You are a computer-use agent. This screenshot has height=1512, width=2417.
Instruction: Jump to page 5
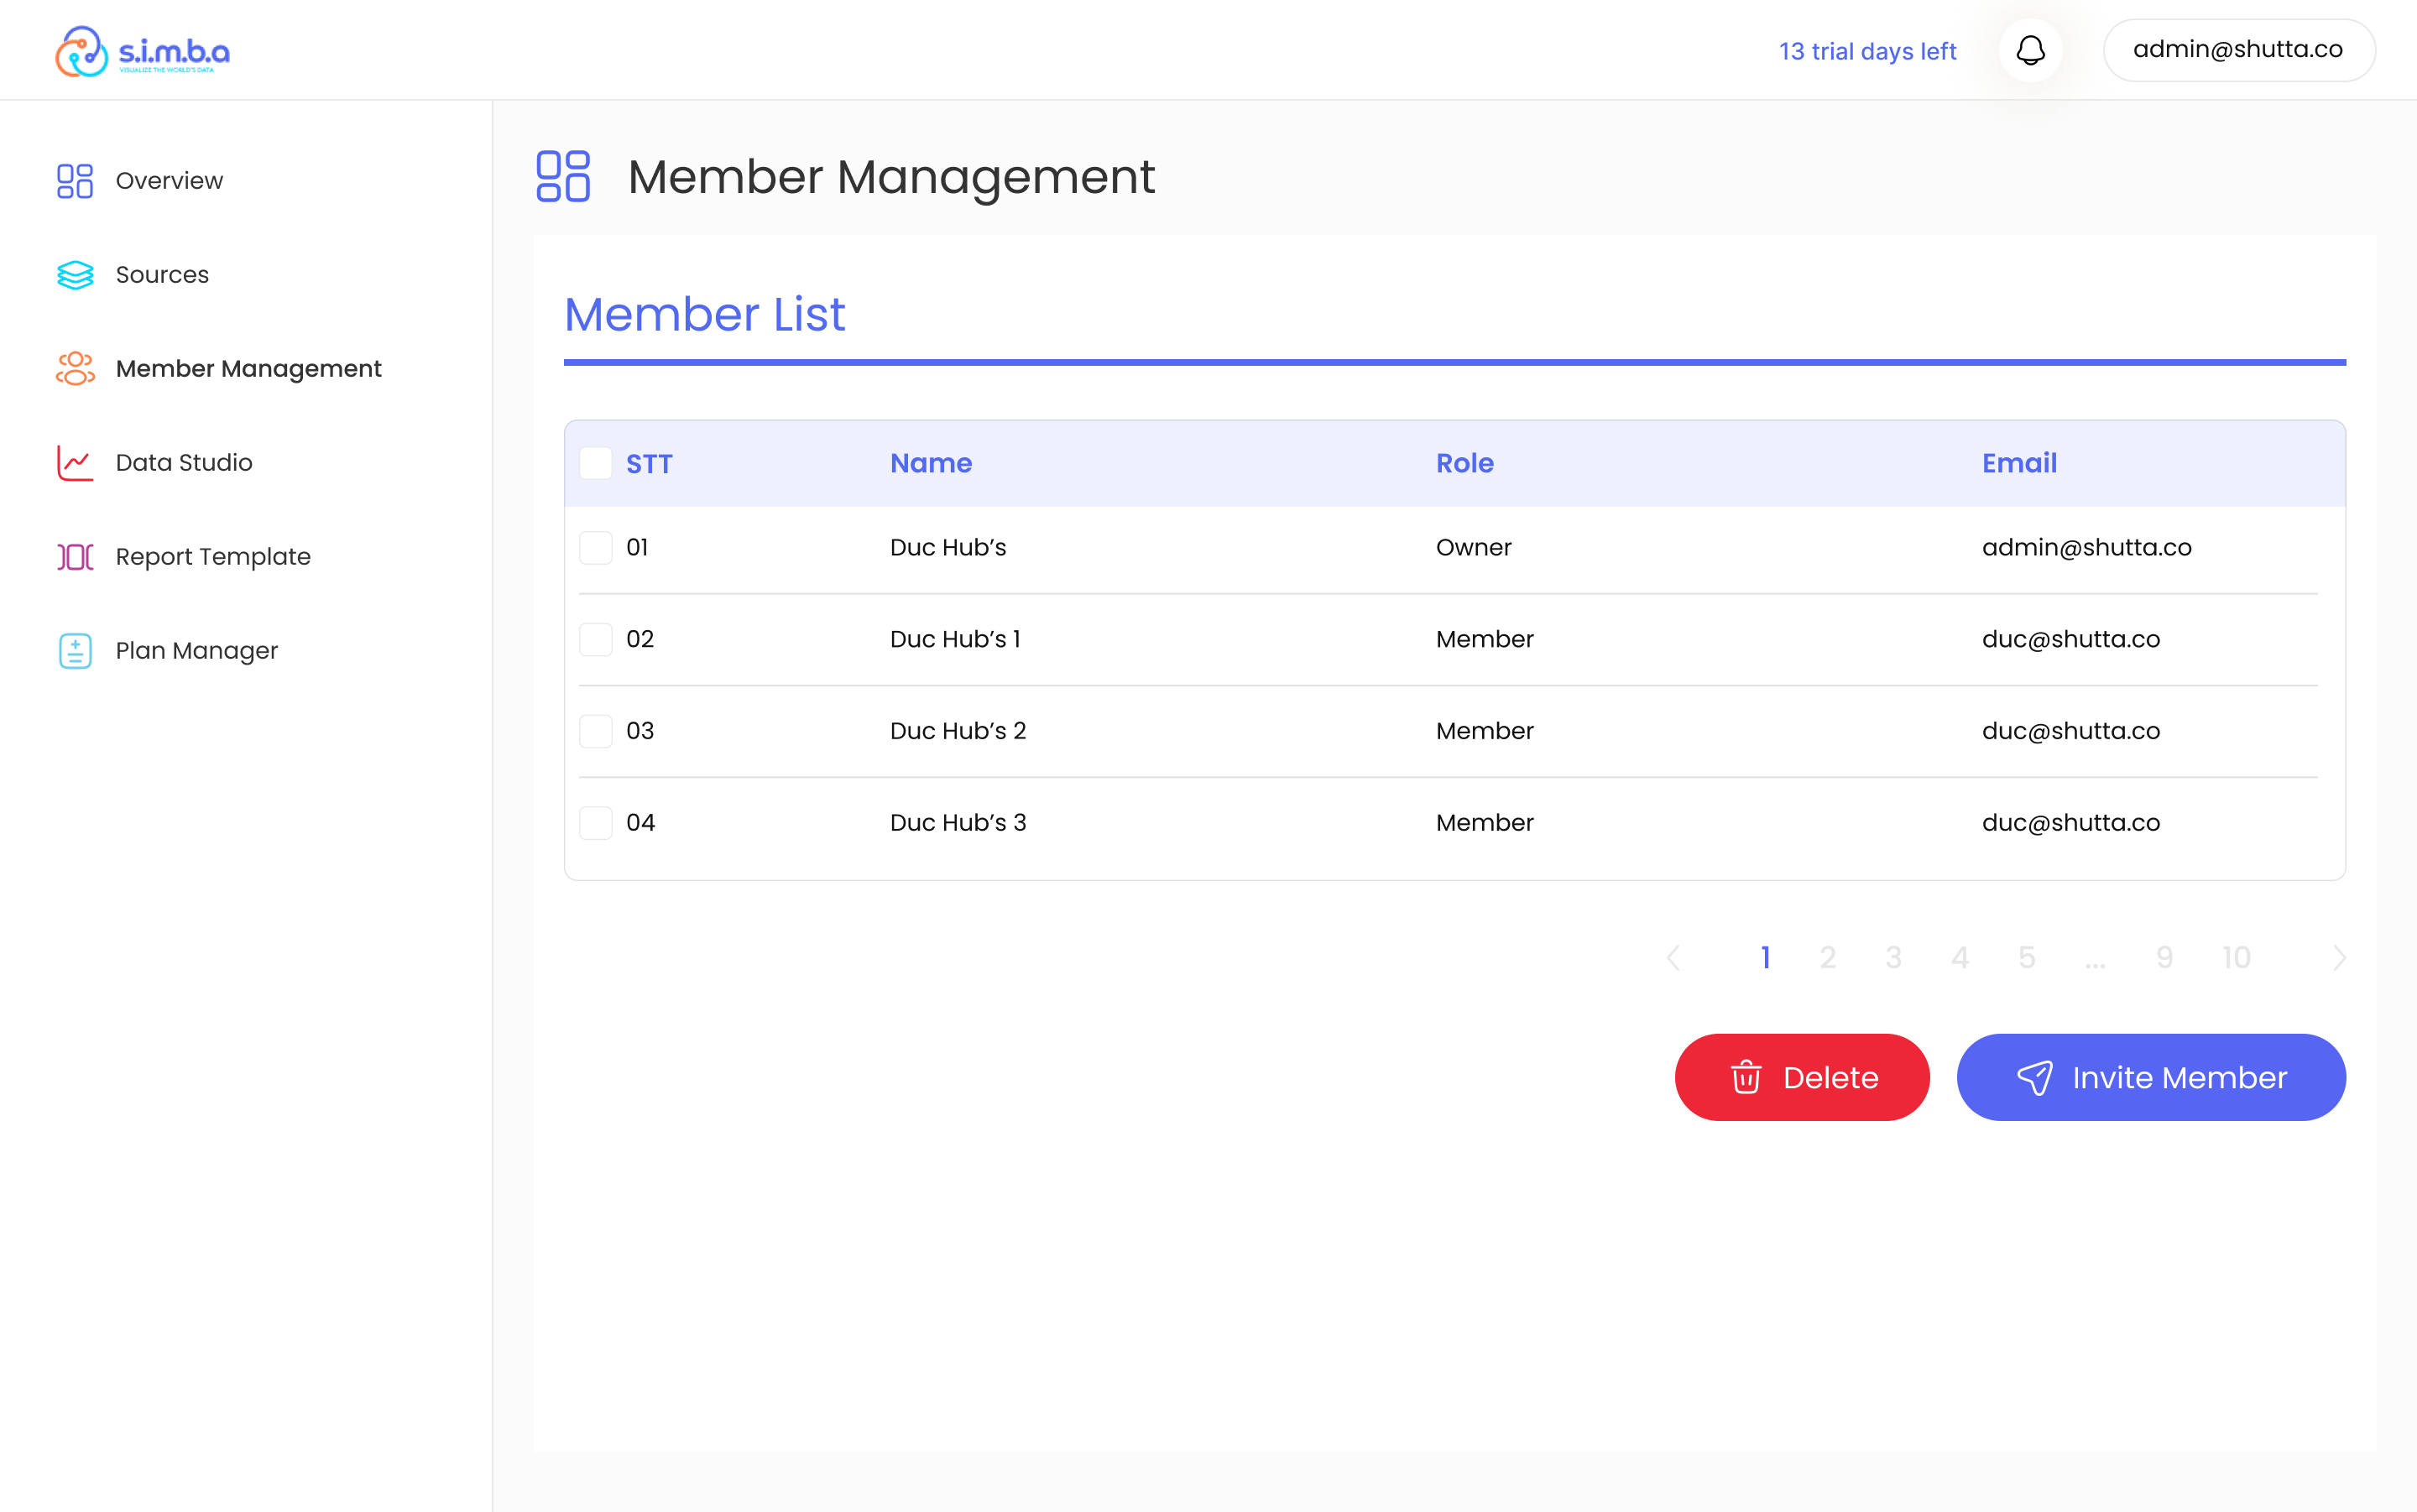point(2027,958)
